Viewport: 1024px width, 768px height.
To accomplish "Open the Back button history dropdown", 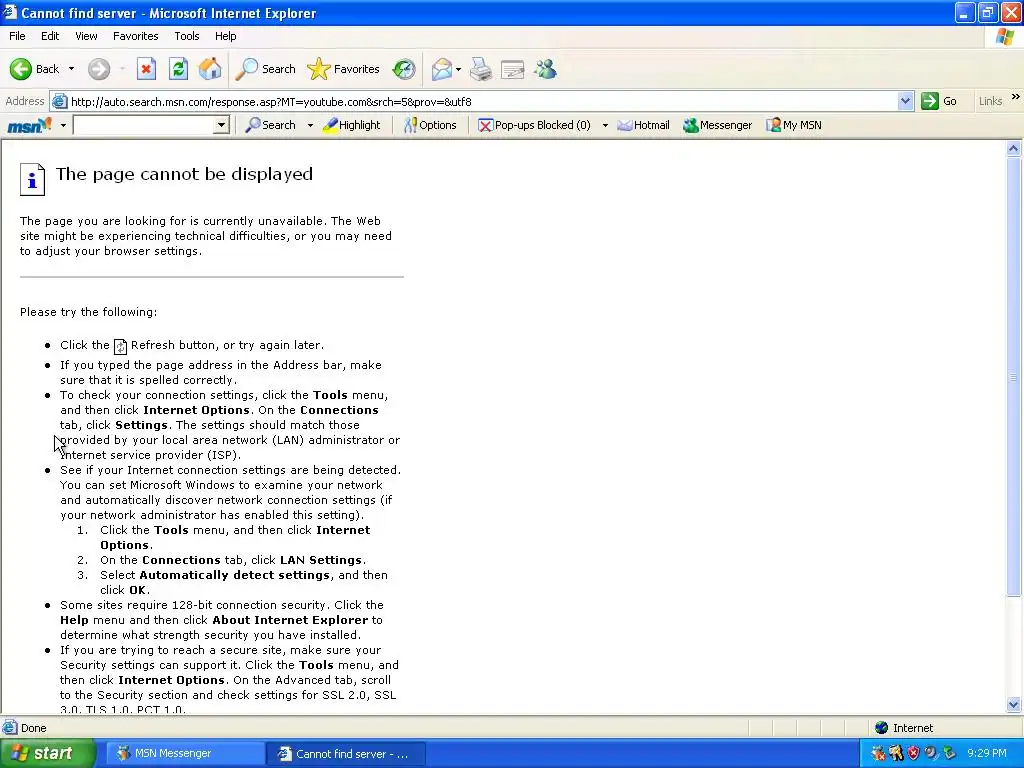I will [71, 69].
